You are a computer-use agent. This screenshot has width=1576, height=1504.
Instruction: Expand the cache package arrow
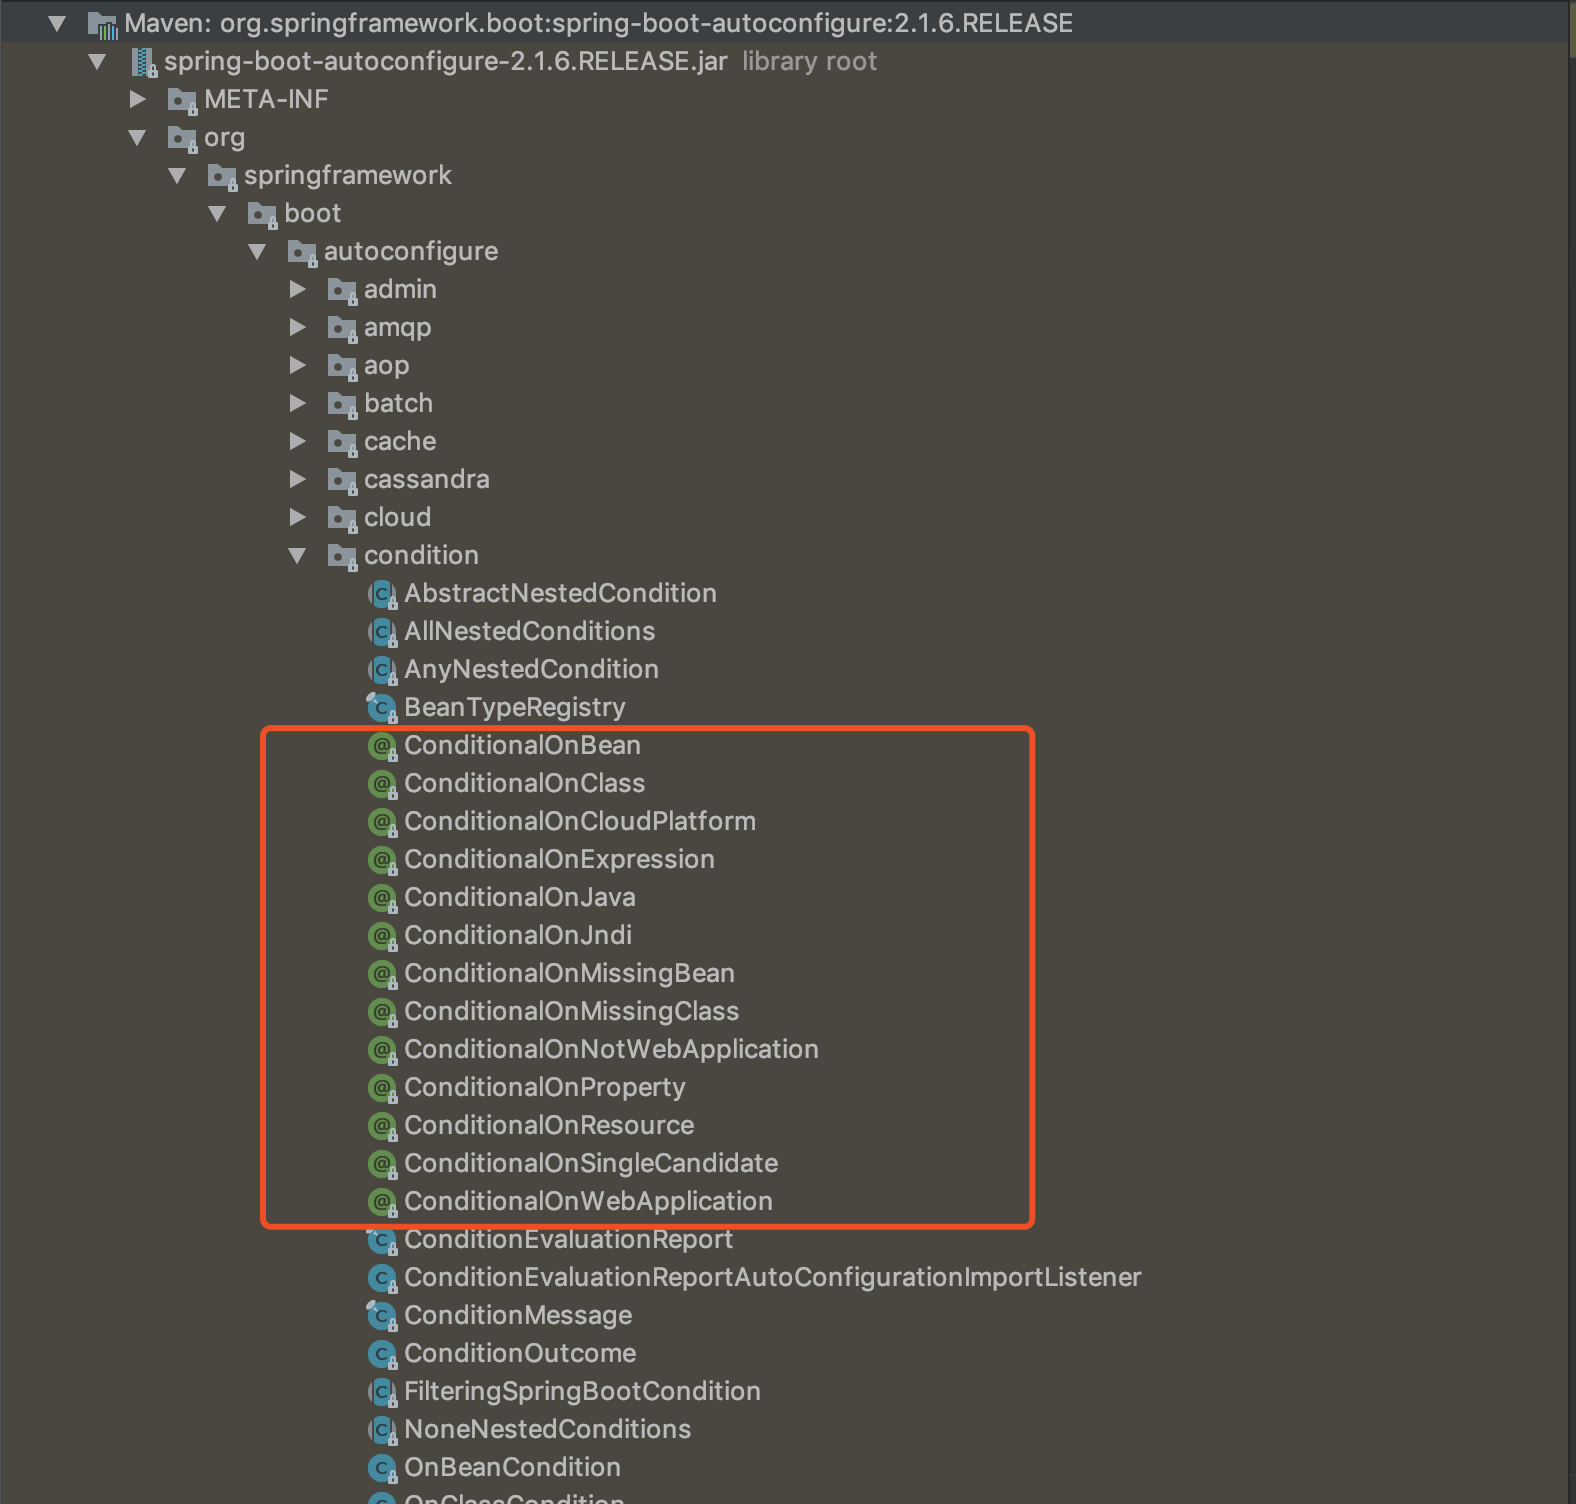coord(297,441)
